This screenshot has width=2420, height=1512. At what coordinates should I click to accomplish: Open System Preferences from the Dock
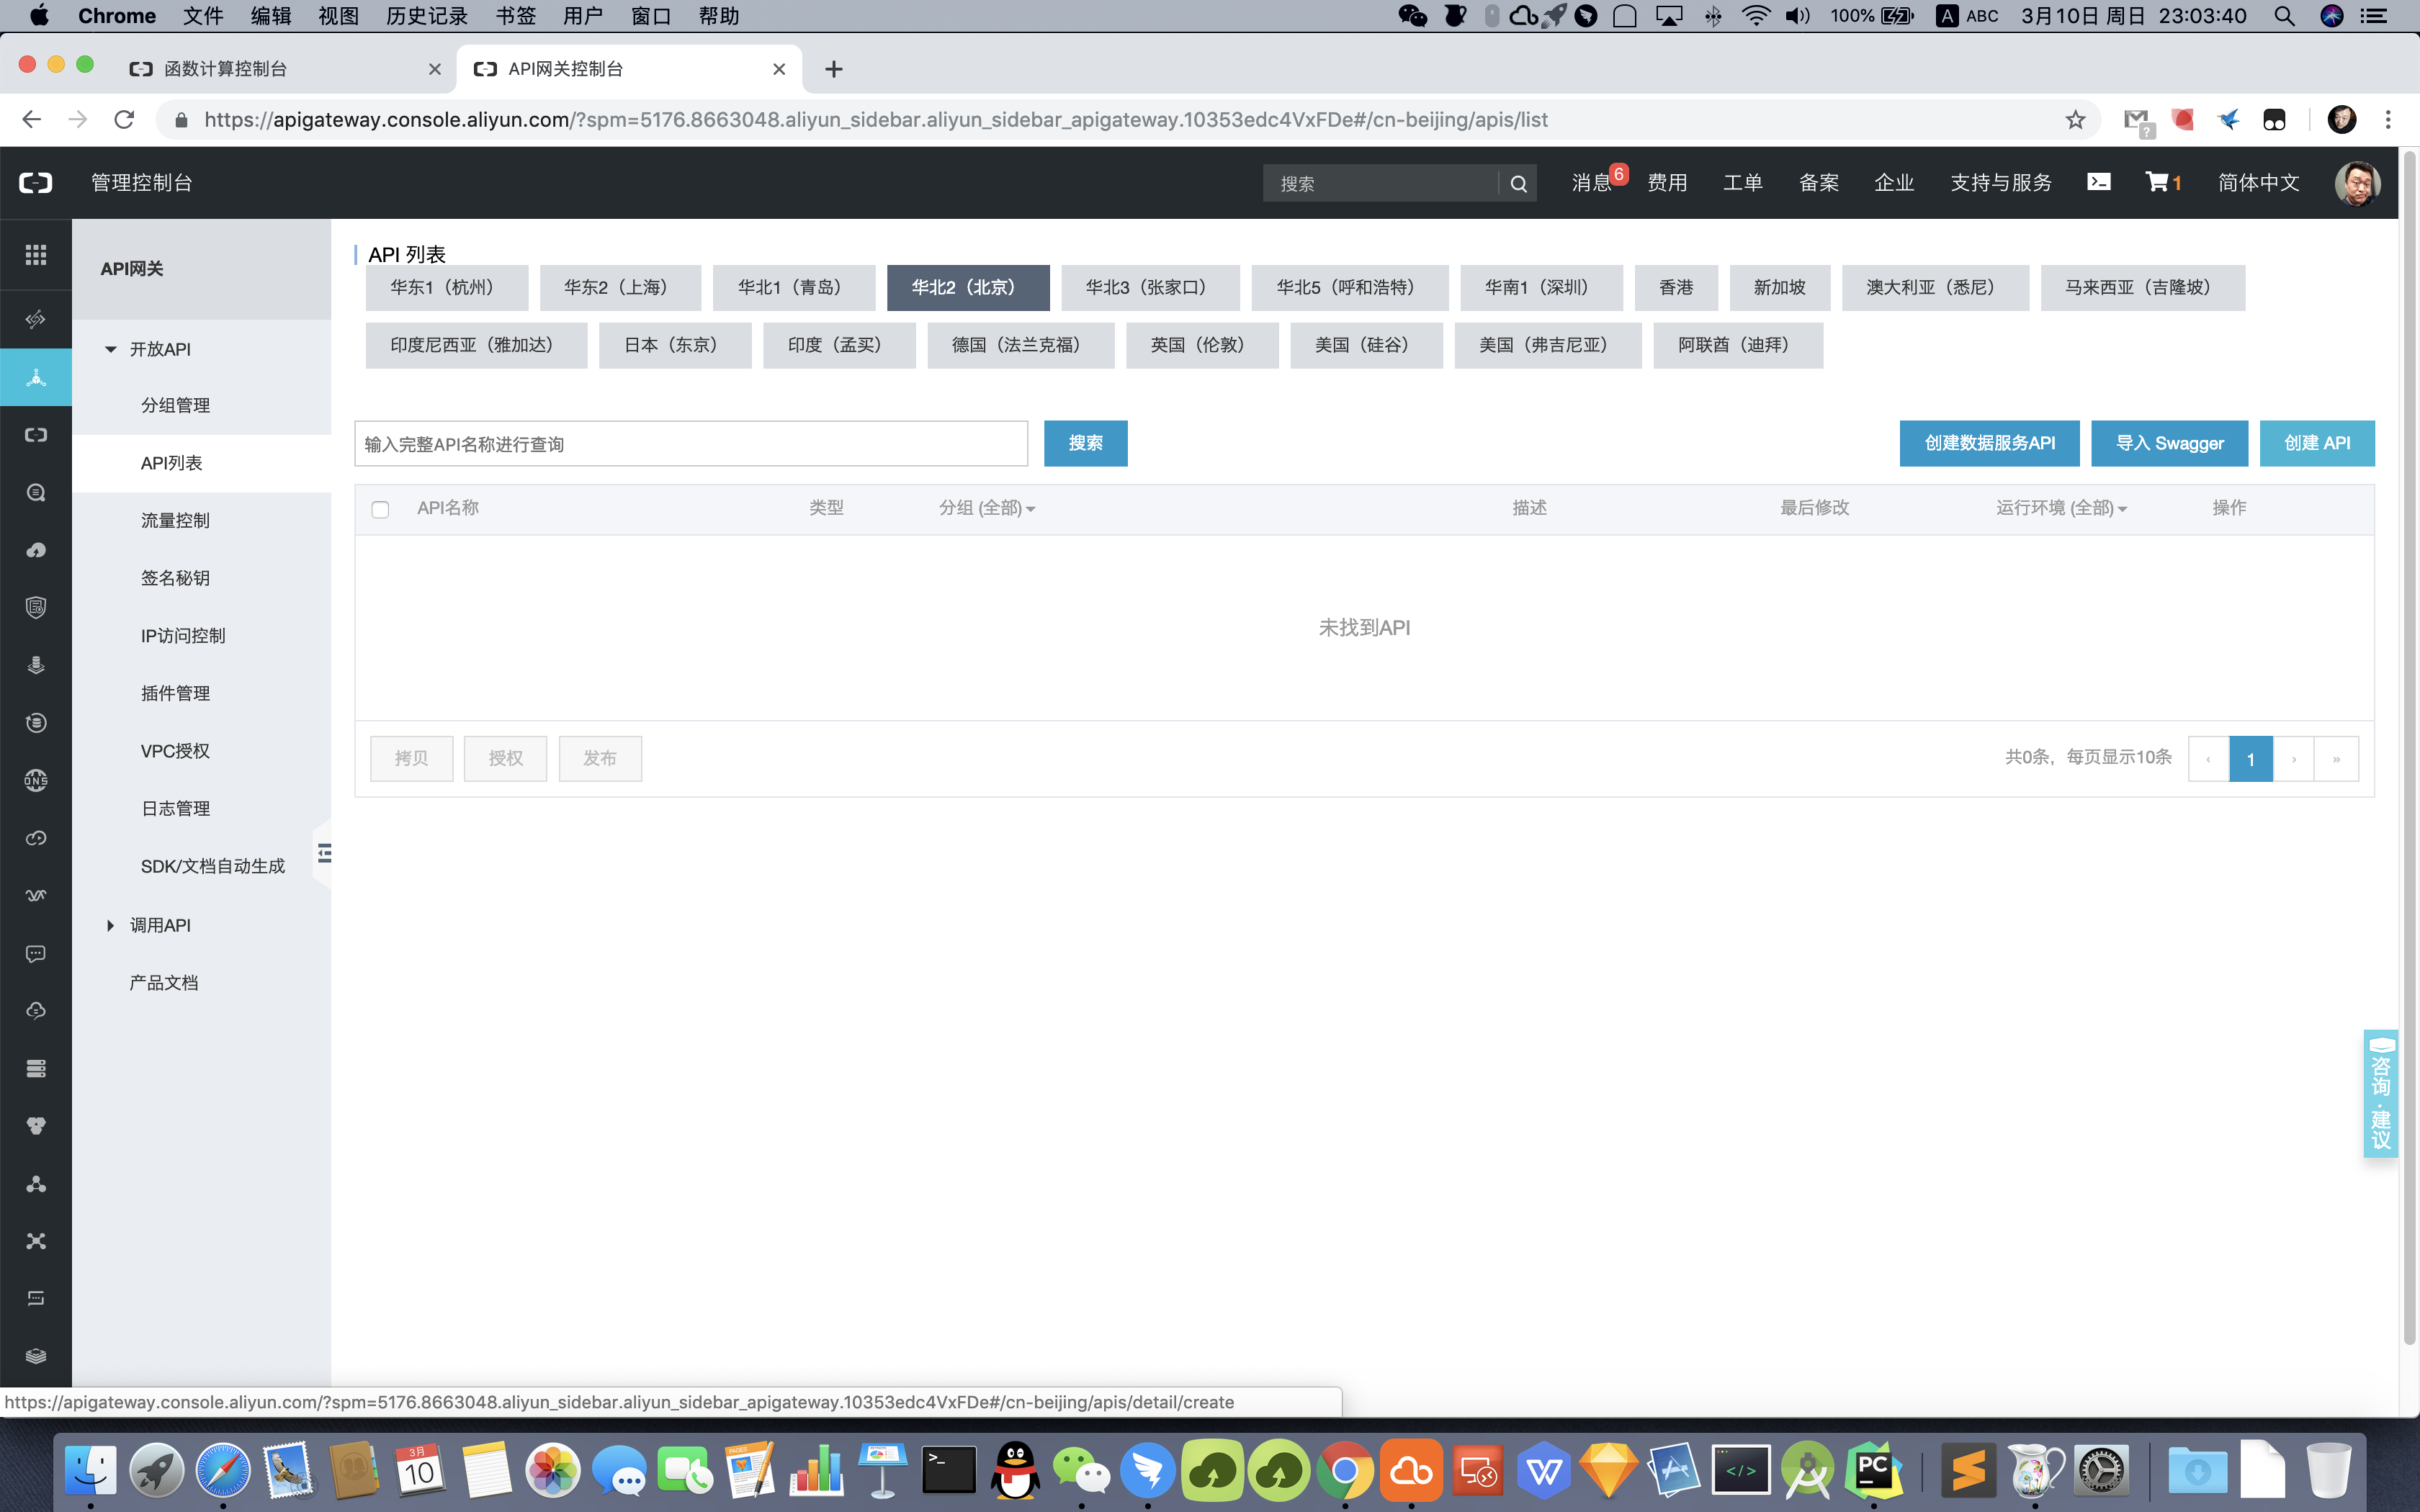pyautogui.click(x=2100, y=1470)
